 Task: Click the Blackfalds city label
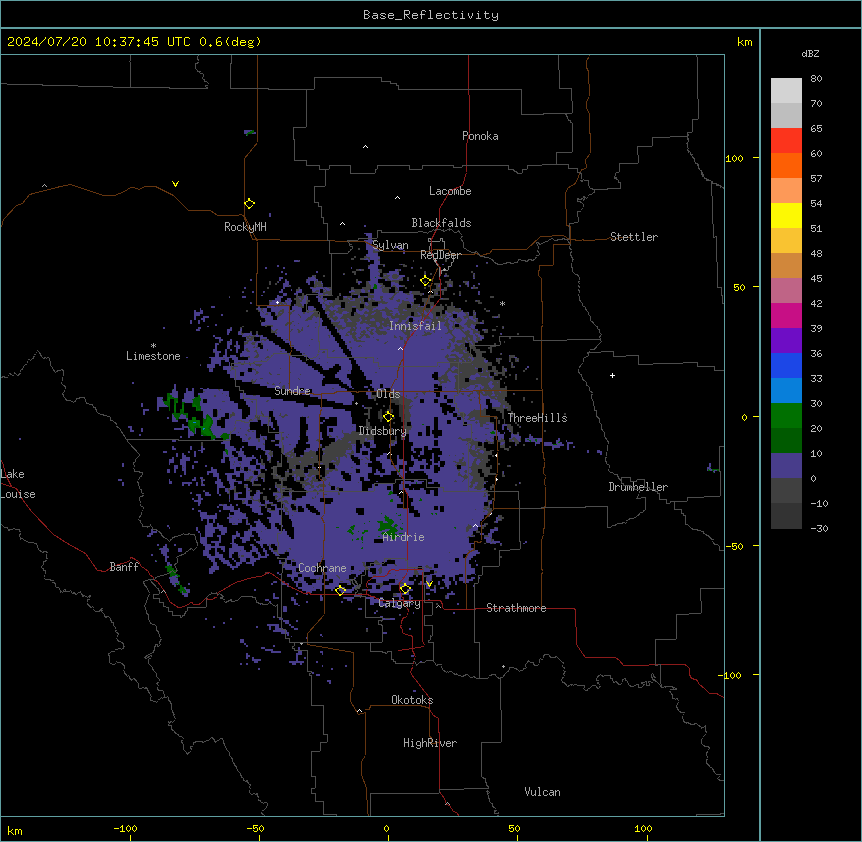pyautogui.click(x=441, y=223)
